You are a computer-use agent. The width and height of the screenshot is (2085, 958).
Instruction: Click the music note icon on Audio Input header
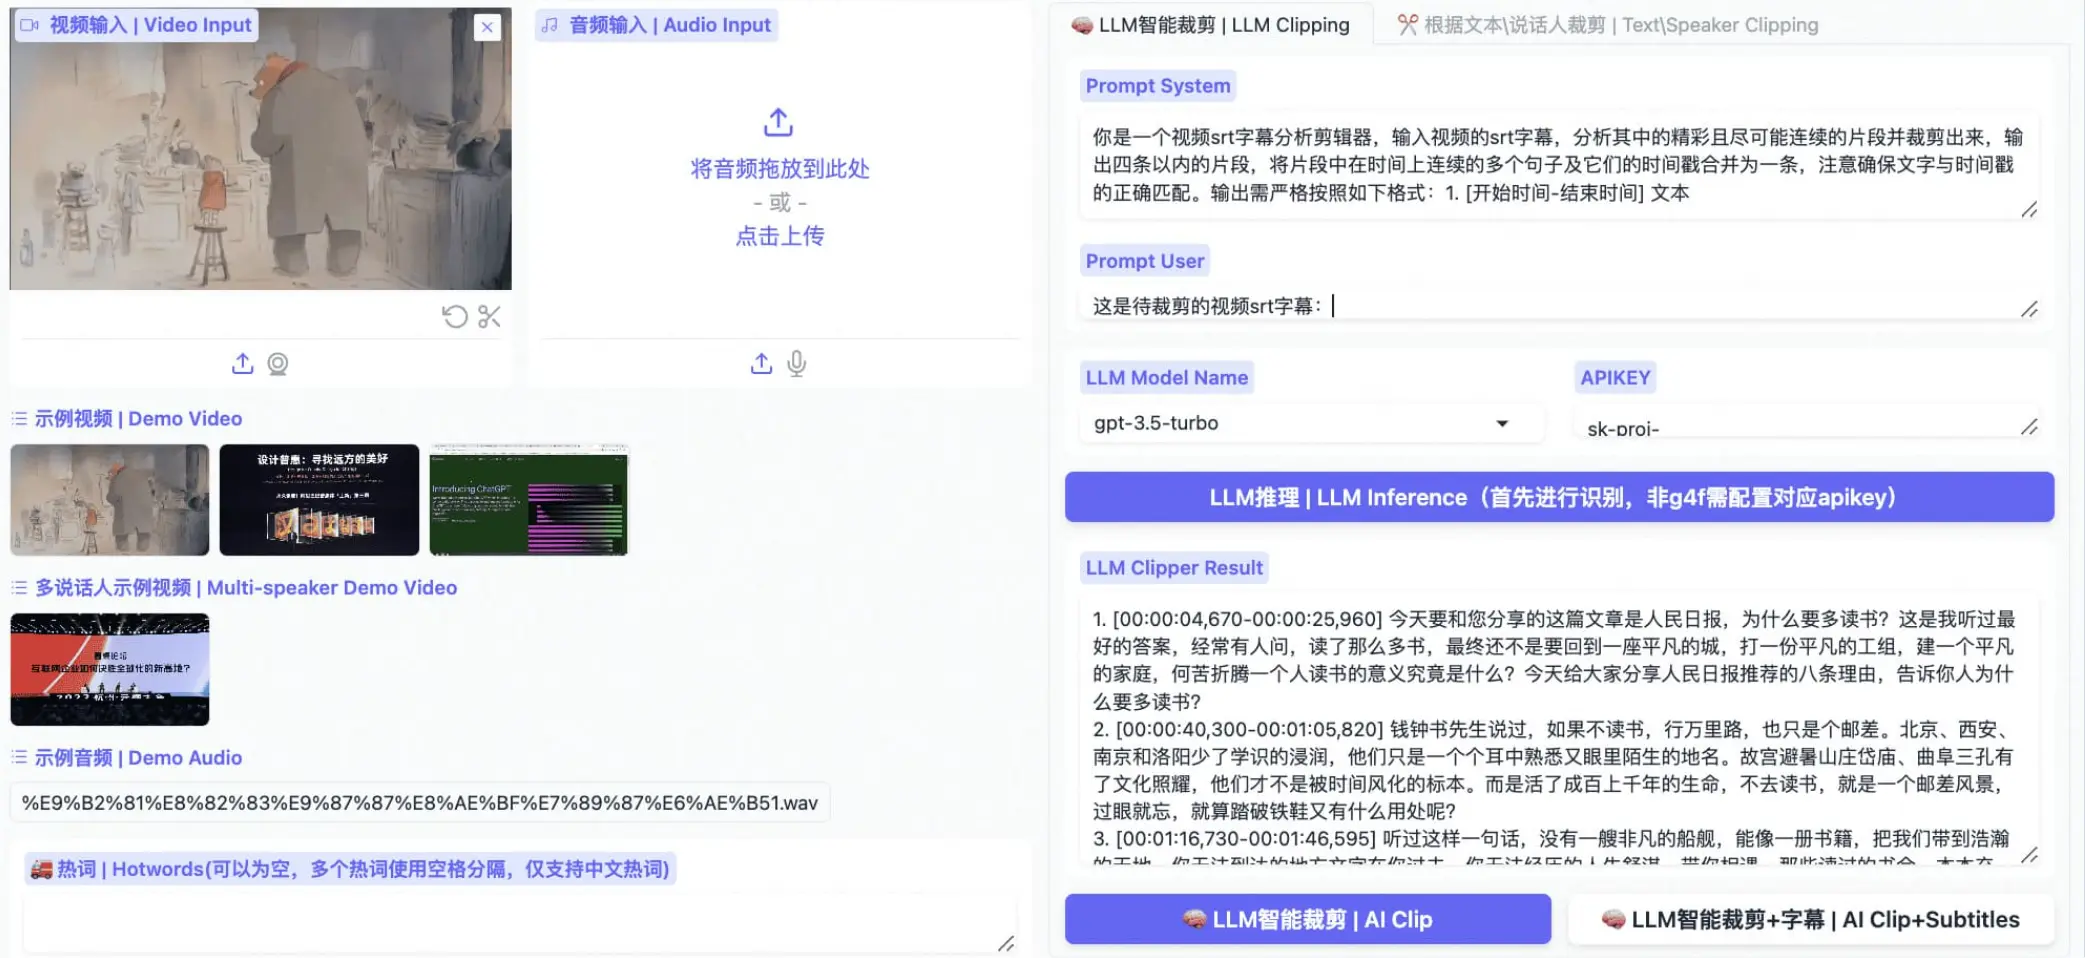click(548, 25)
